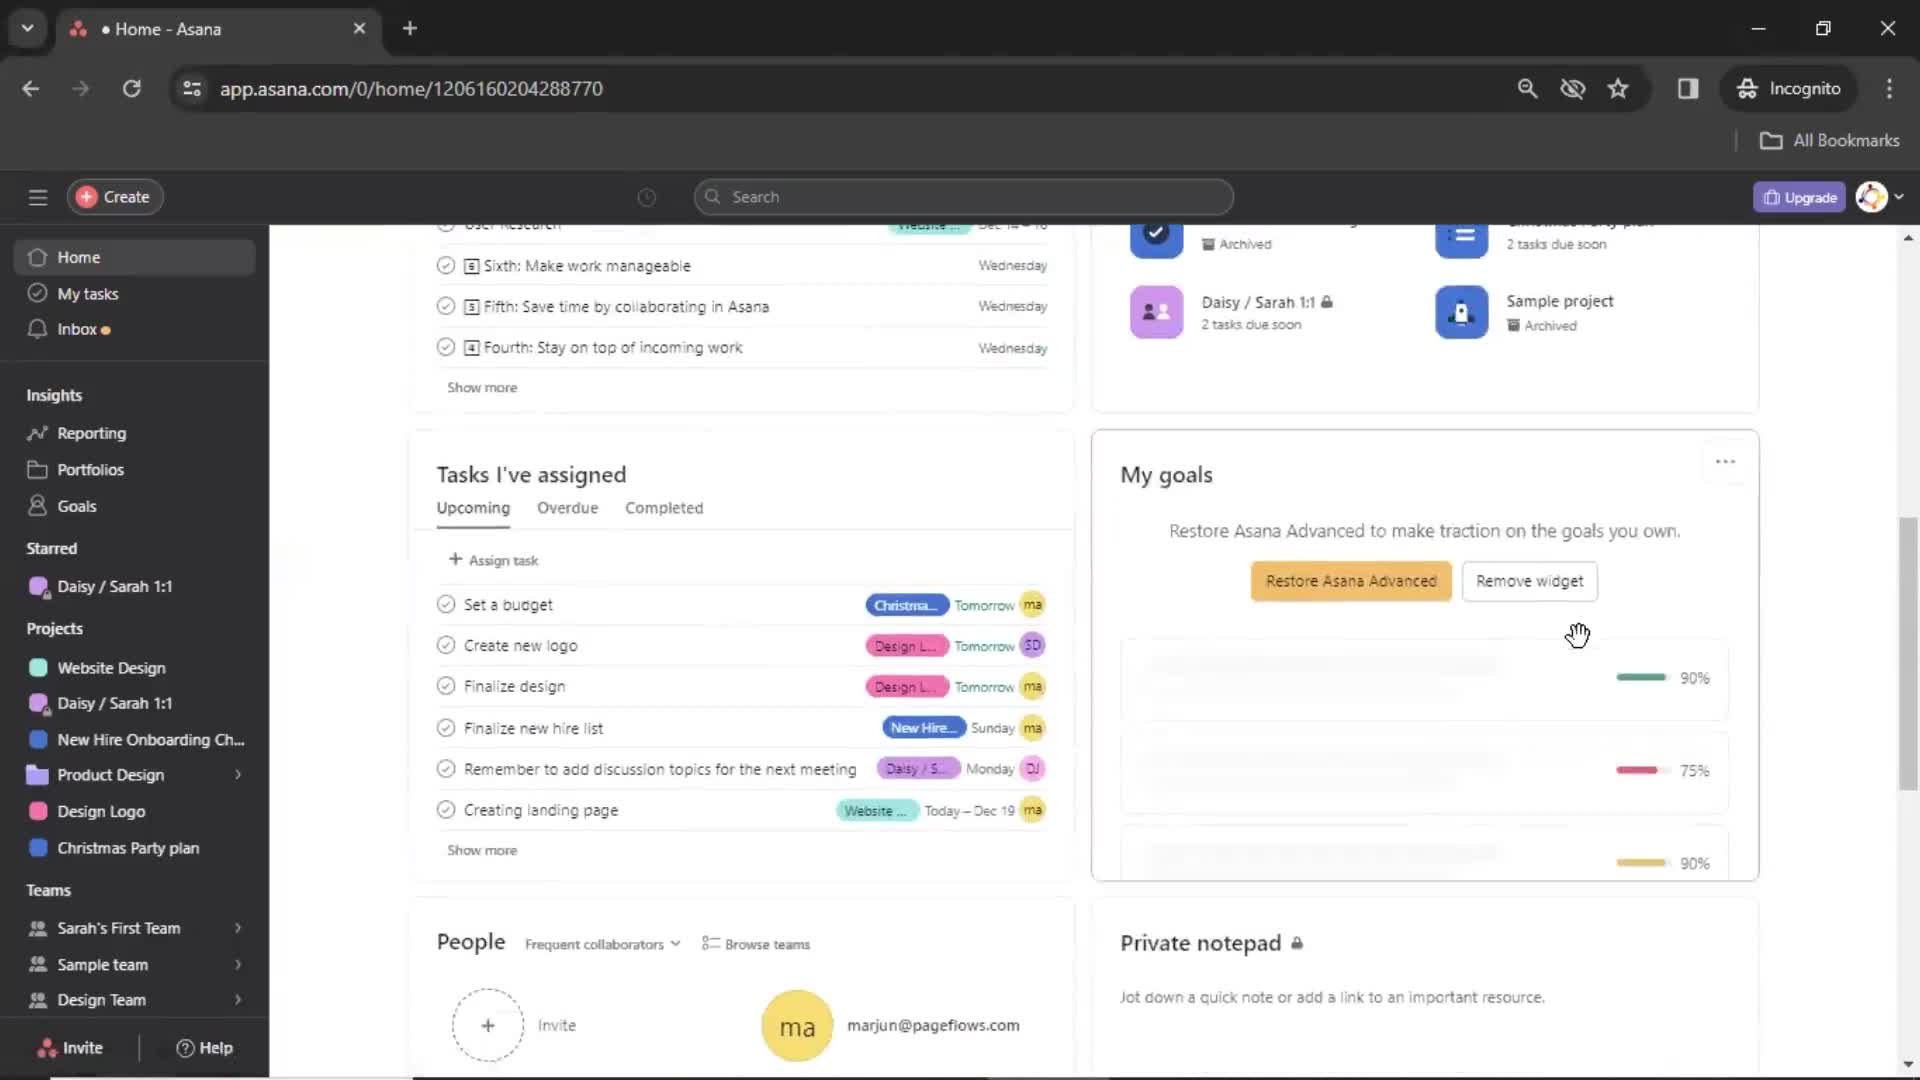The image size is (1920, 1080).
Task: Toggle completion circle for Finalize design
Action: (x=444, y=686)
